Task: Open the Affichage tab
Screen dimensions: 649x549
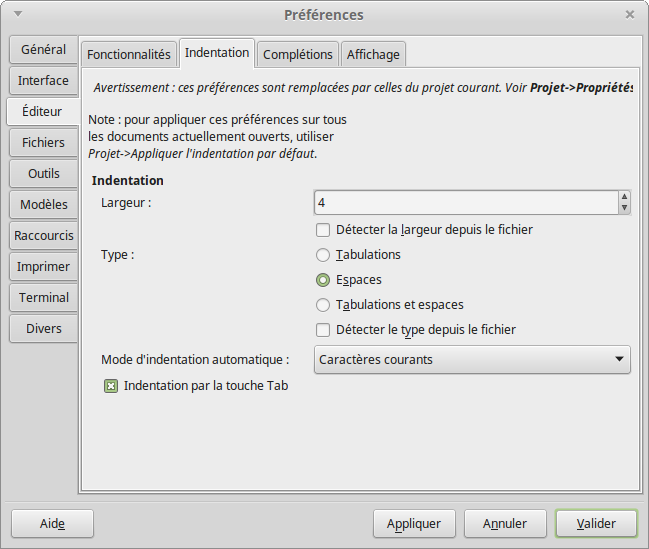Action: [x=373, y=54]
